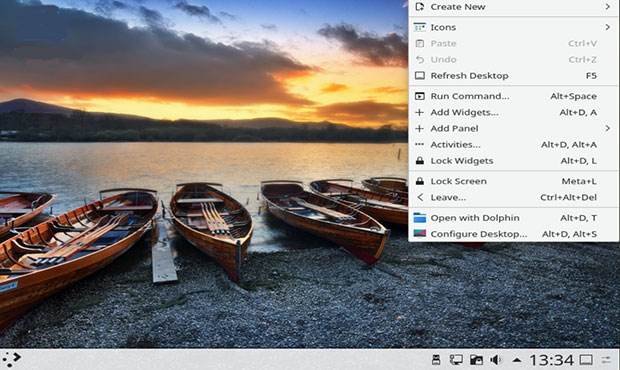Image resolution: width=620 pixels, height=370 pixels.
Task: Click the Alt+D, Alt+S shortcut text
Action: 569,234
